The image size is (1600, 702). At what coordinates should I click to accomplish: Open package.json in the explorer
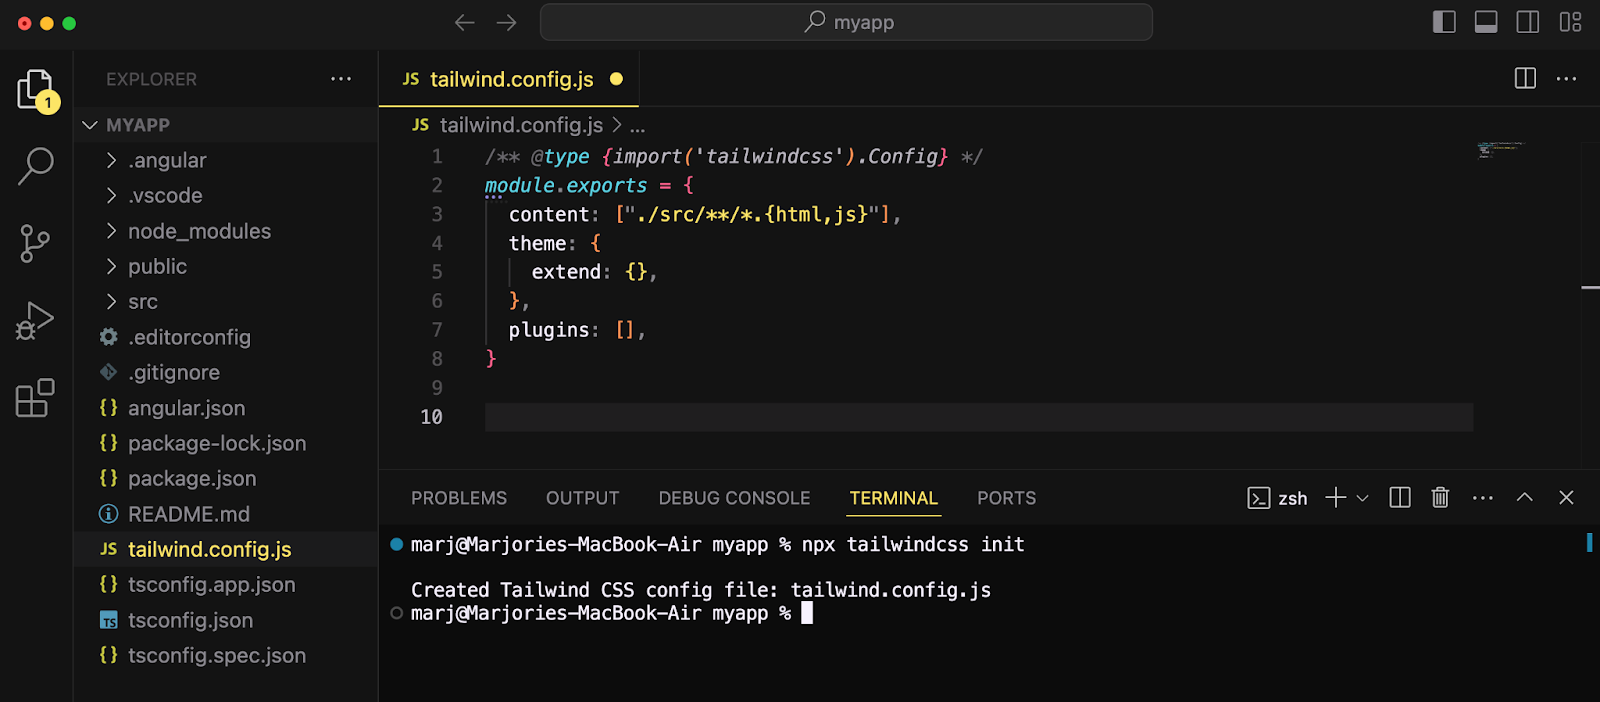[x=192, y=479]
